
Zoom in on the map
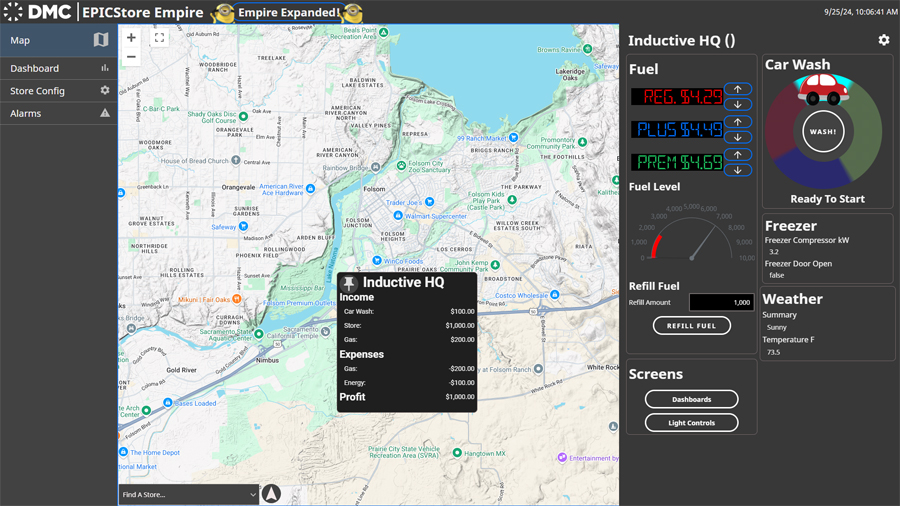(x=131, y=38)
